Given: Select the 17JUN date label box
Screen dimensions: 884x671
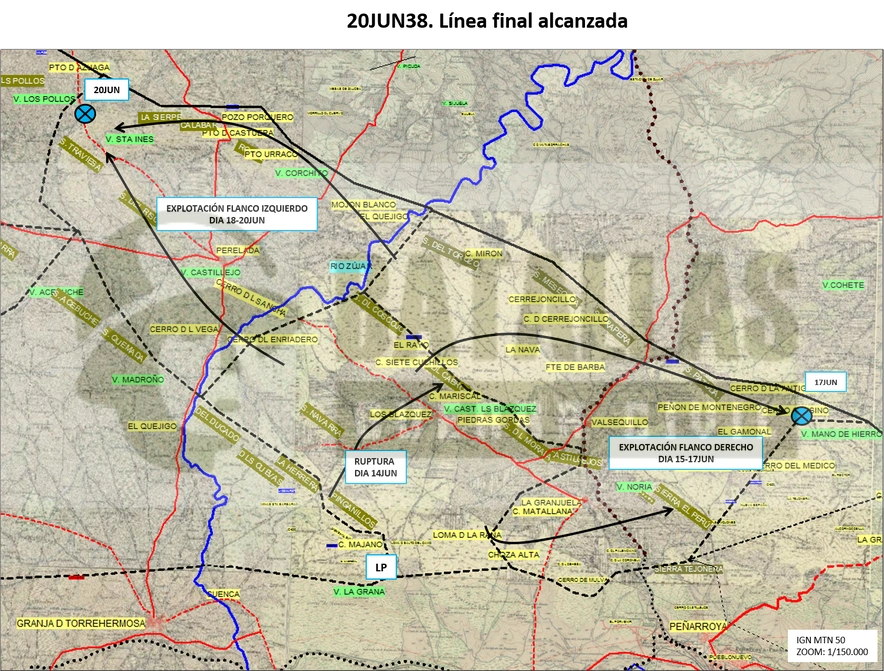Looking at the screenshot, I should (x=825, y=382).
